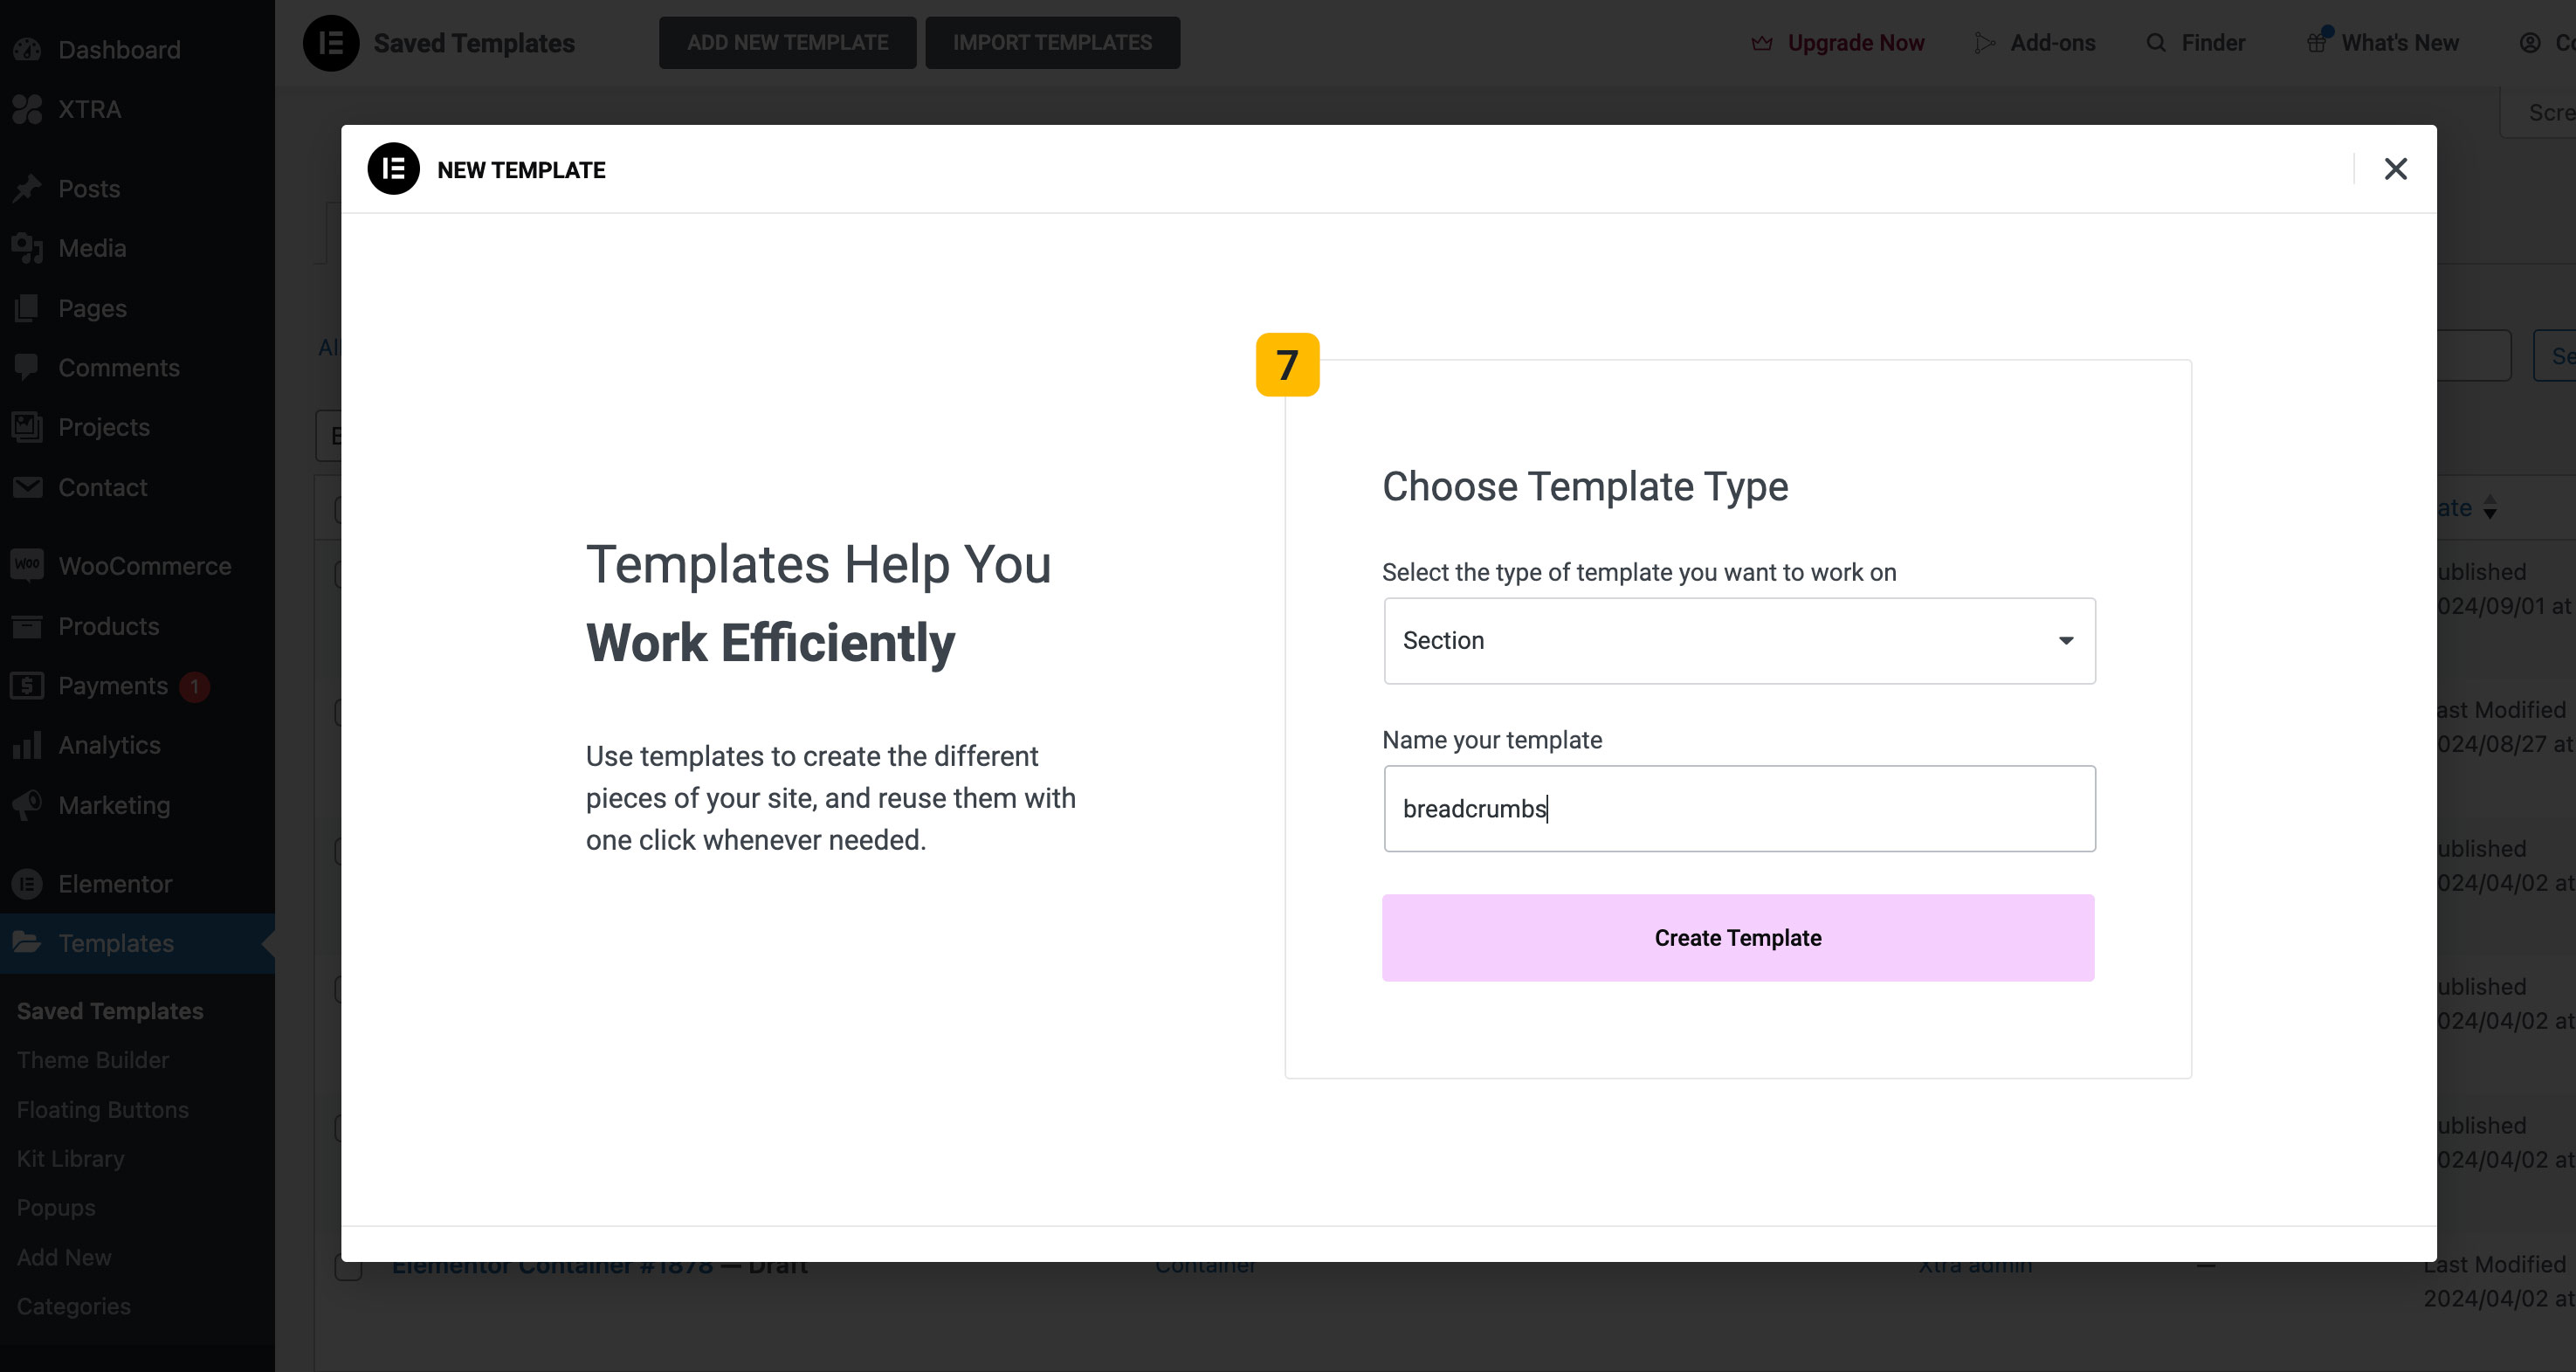Open the Products menu item

click(108, 626)
